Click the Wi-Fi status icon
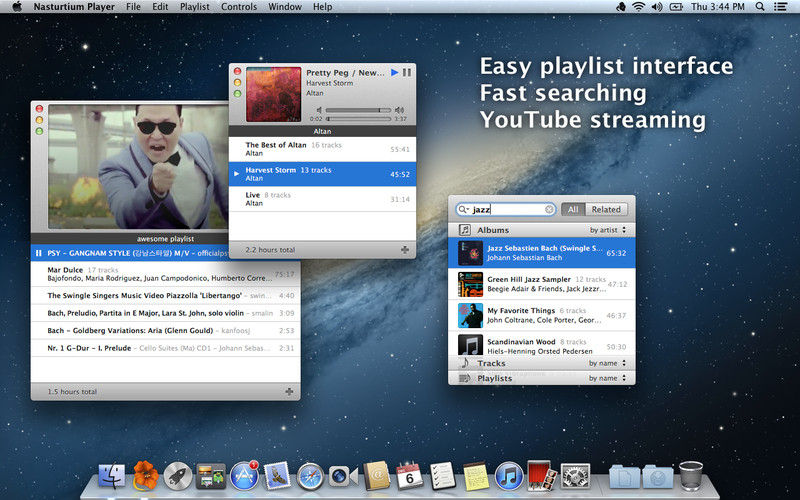Image resolution: width=800 pixels, height=500 pixels. 638,7
